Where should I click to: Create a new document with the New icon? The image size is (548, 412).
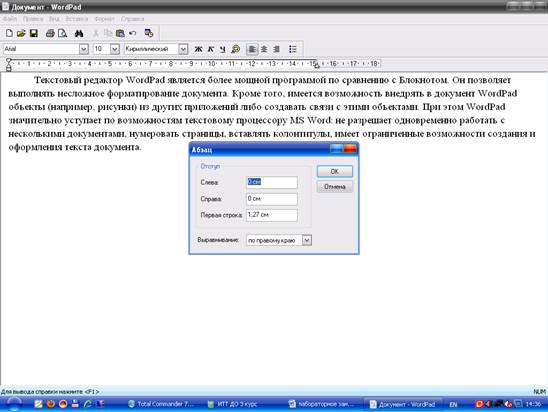tap(9, 33)
